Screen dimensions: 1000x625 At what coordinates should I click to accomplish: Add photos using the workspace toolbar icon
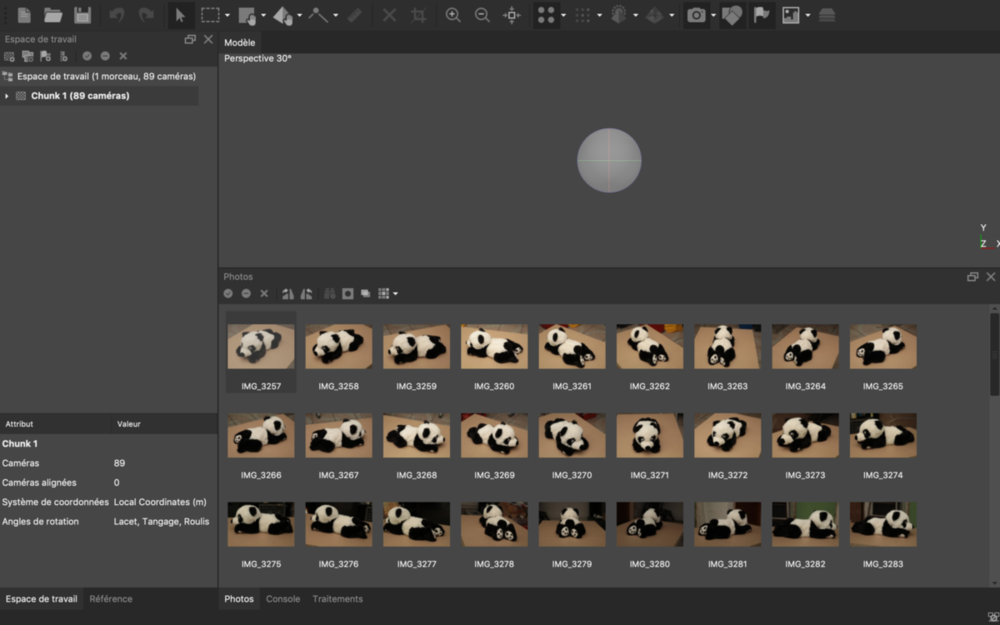[27, 56]
